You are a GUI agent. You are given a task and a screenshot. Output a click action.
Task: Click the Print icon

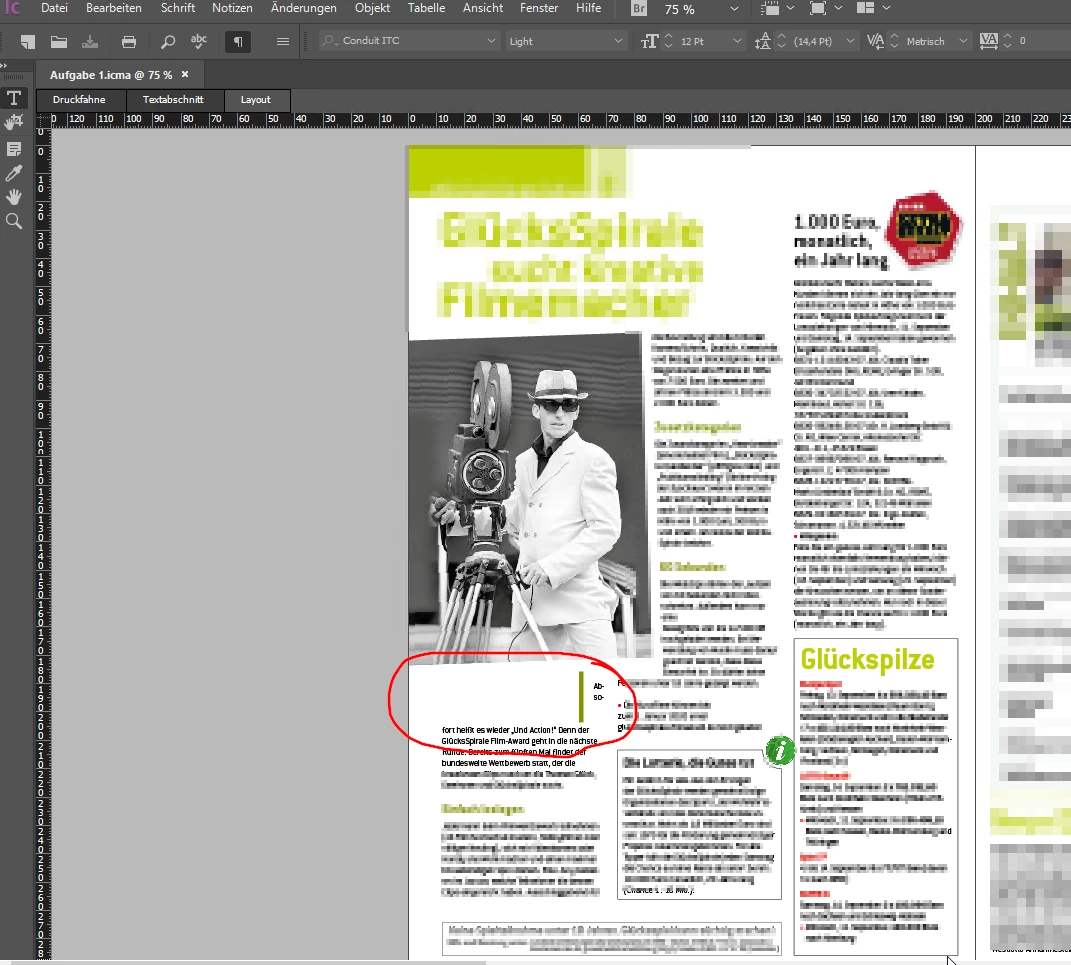pos(128,42)
